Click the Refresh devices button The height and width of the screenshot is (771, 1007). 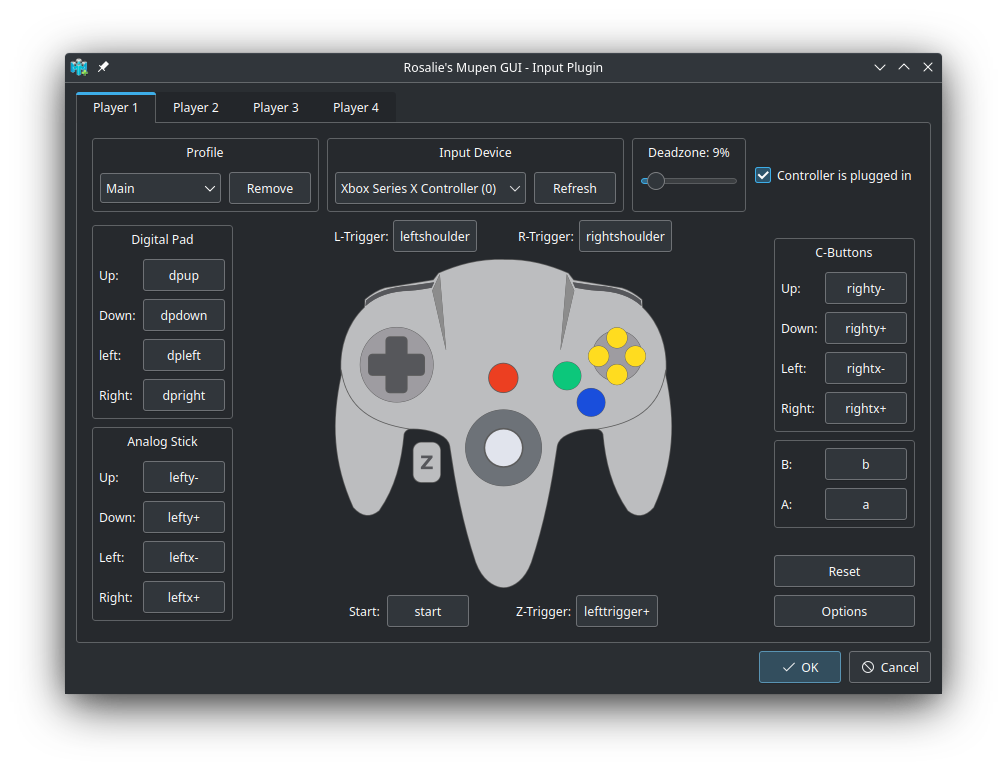575,188
